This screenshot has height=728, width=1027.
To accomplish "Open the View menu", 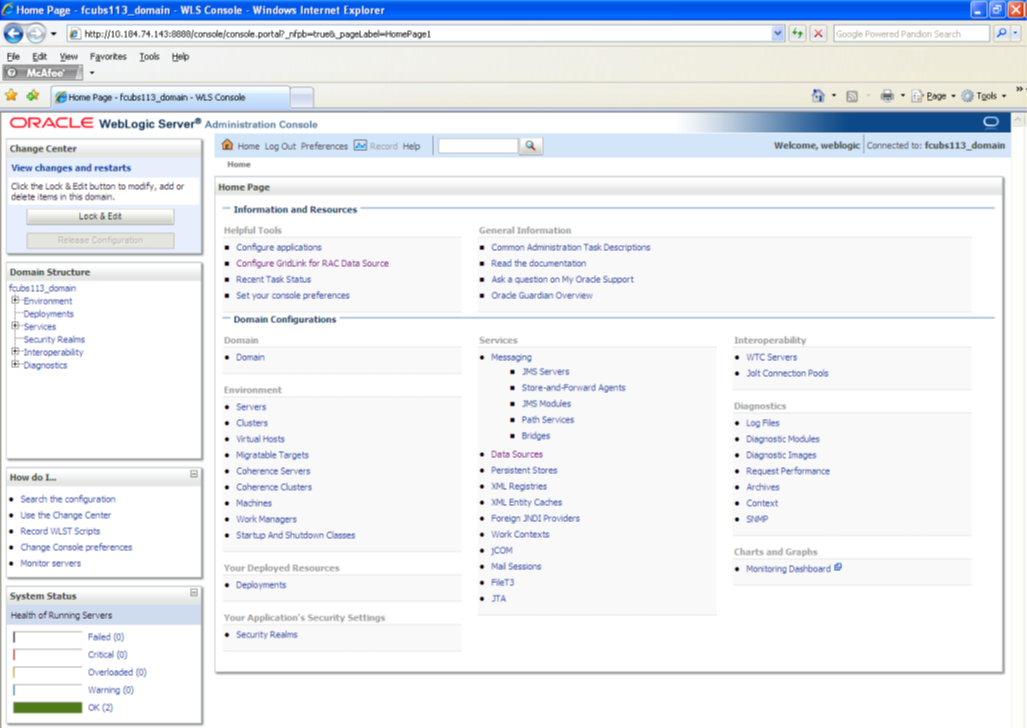I will click(x=69, y=56).
